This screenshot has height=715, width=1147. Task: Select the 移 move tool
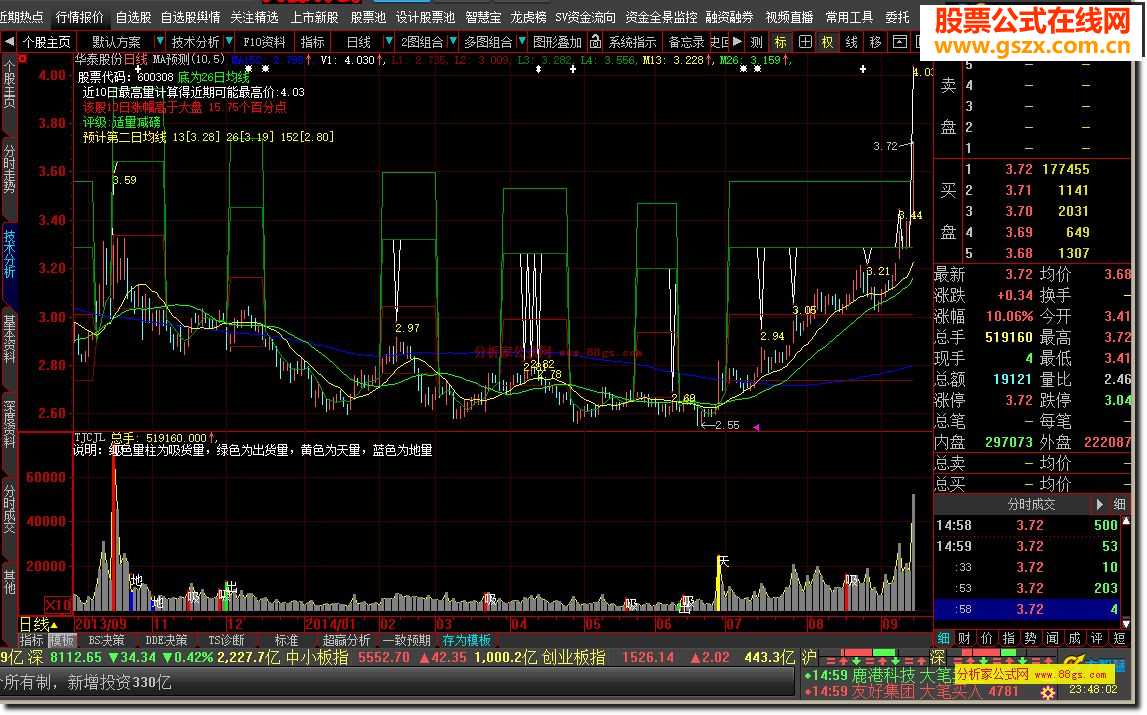pyautogui.click(x=875, y=42)
